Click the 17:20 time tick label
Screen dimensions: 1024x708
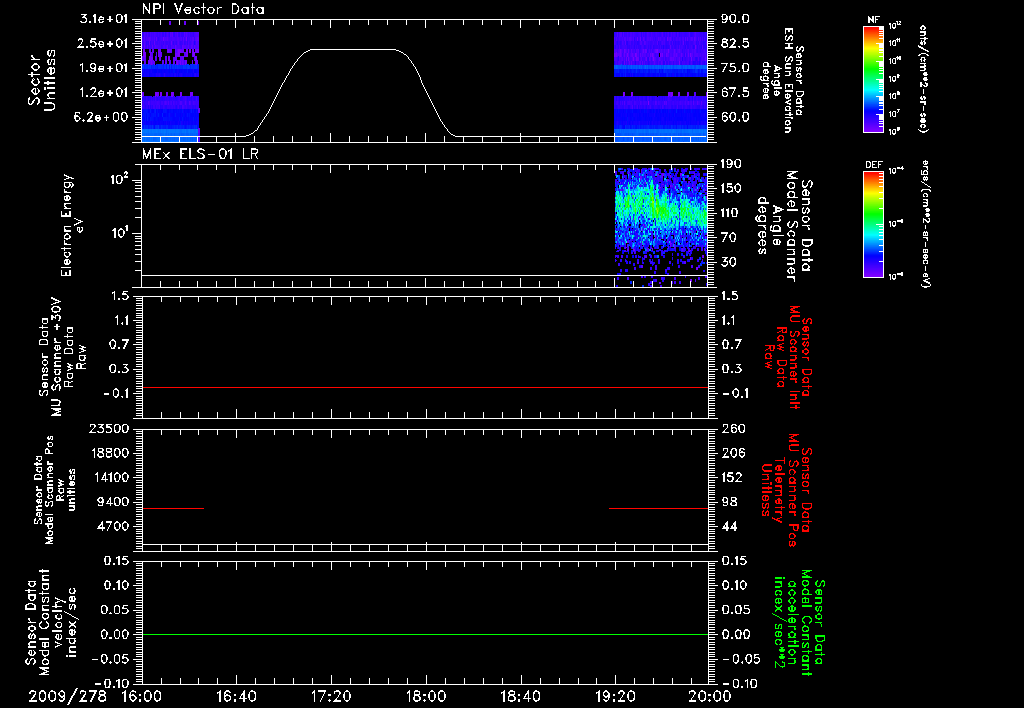[x=331, y=696]
